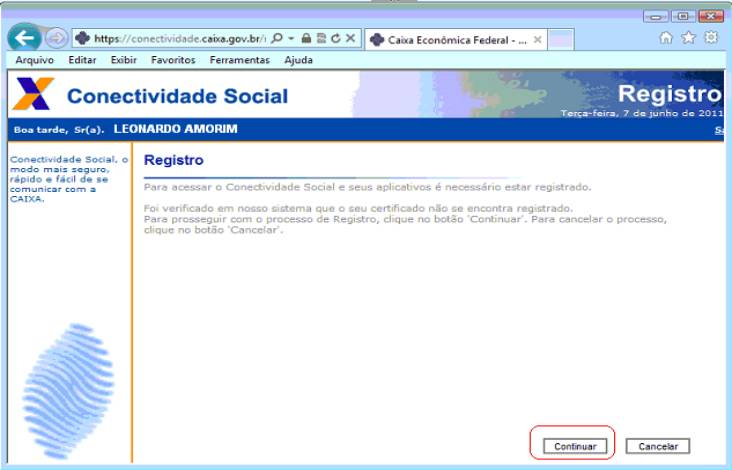Stop loading with address bar X
This screenshot has height=470, width=732.
(x=350, y=38)
